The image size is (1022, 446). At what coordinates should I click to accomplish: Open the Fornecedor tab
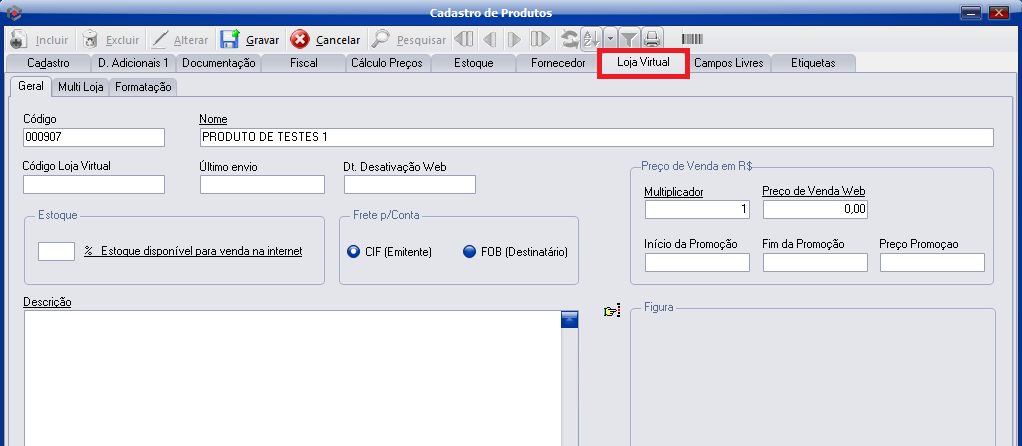[558, 63]
